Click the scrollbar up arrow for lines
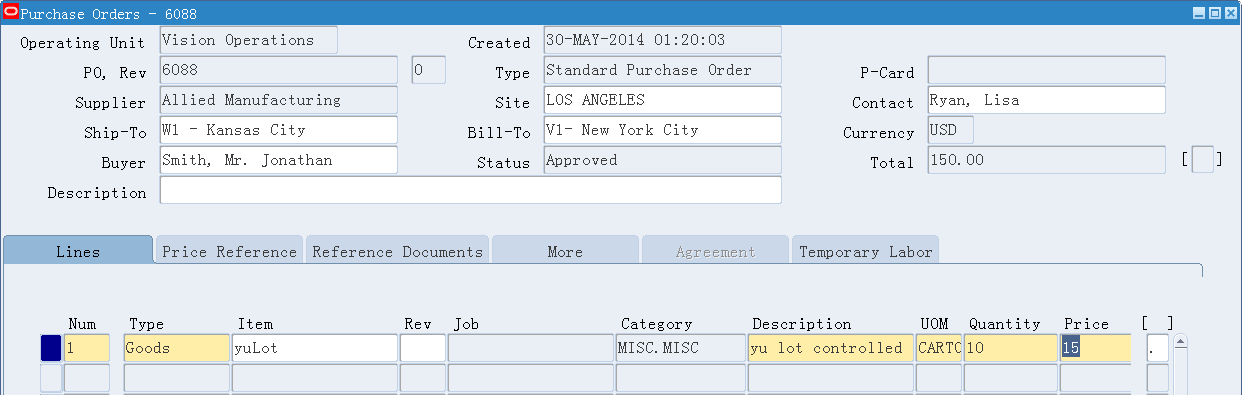 (1181, 342)
